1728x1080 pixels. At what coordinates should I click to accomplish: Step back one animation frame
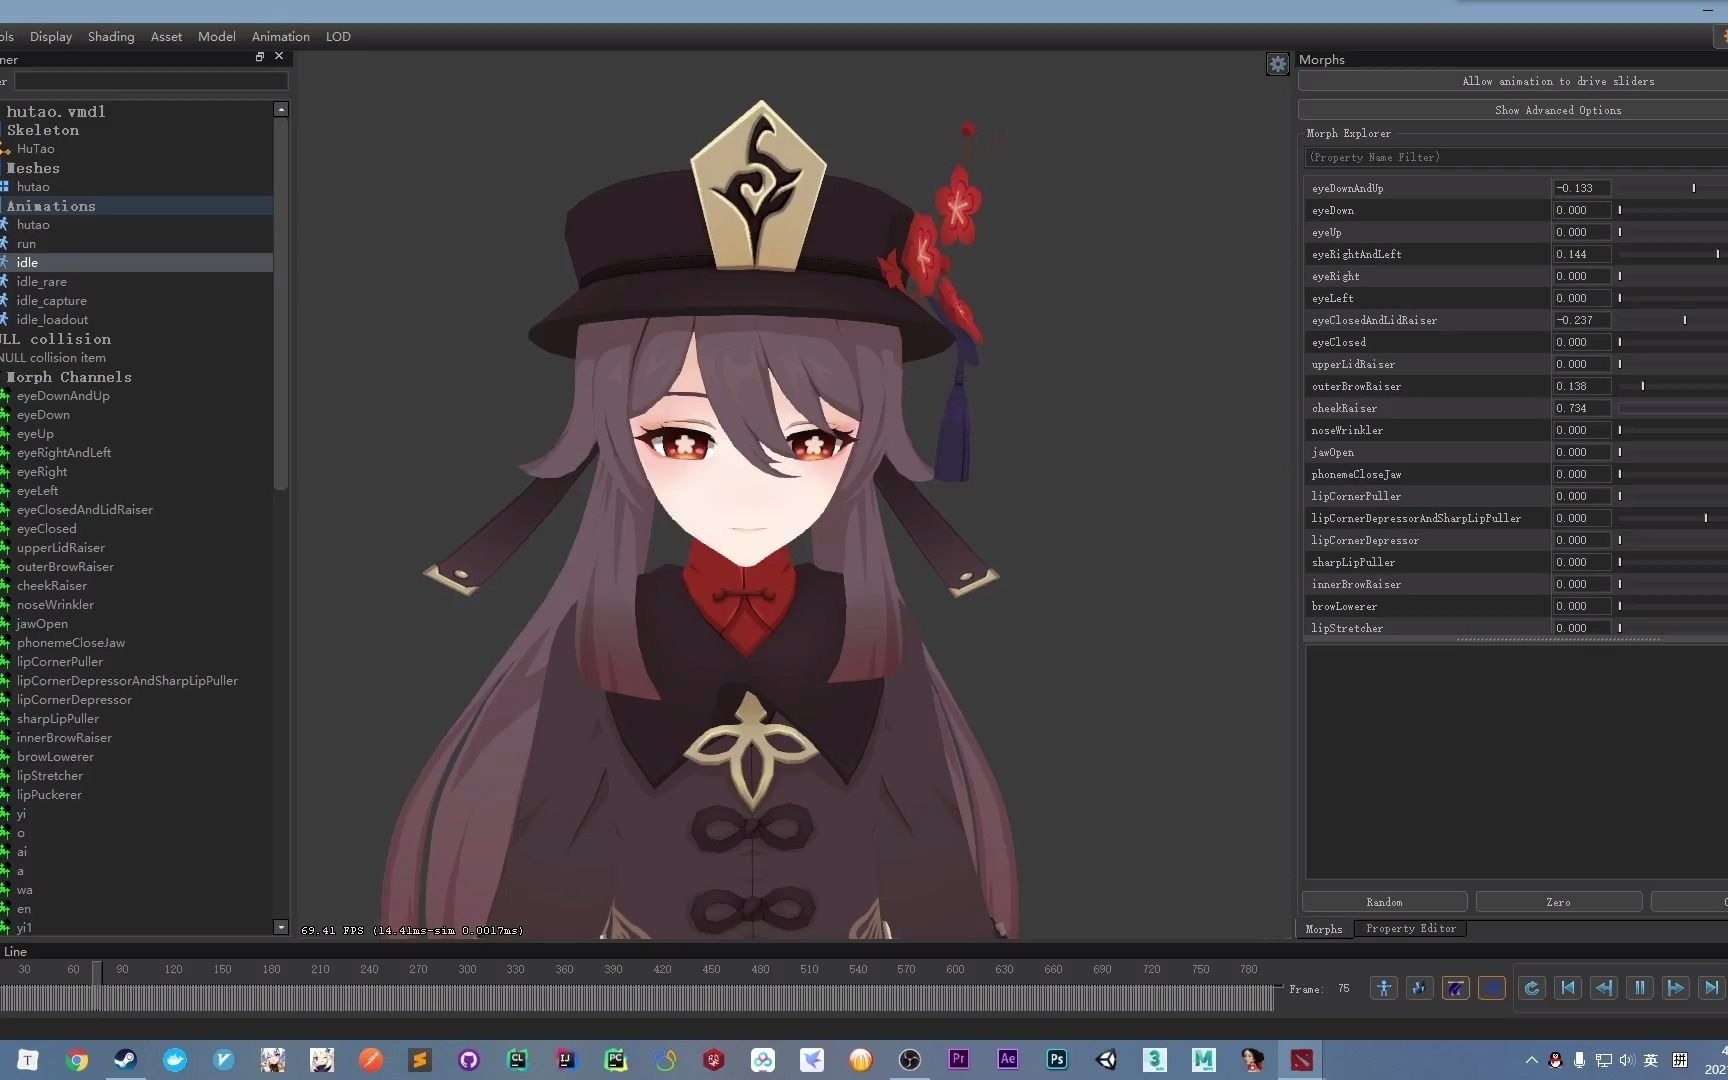tap(1603, 988)
